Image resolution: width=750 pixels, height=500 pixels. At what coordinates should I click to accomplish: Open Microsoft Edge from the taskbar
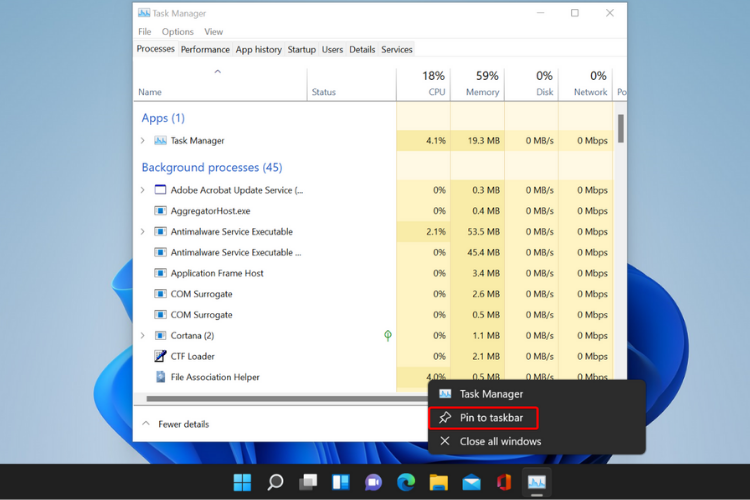click(406, 482)
